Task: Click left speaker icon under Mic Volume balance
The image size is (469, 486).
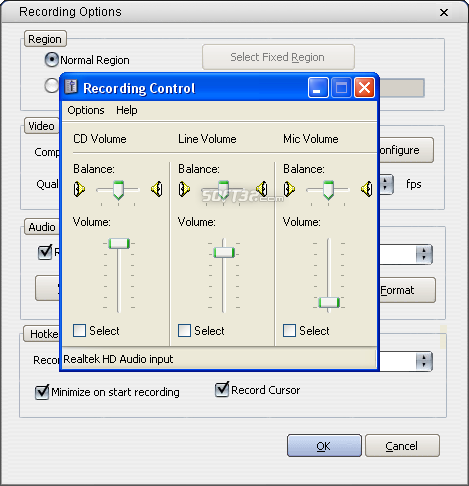Action: click(289, 189)
